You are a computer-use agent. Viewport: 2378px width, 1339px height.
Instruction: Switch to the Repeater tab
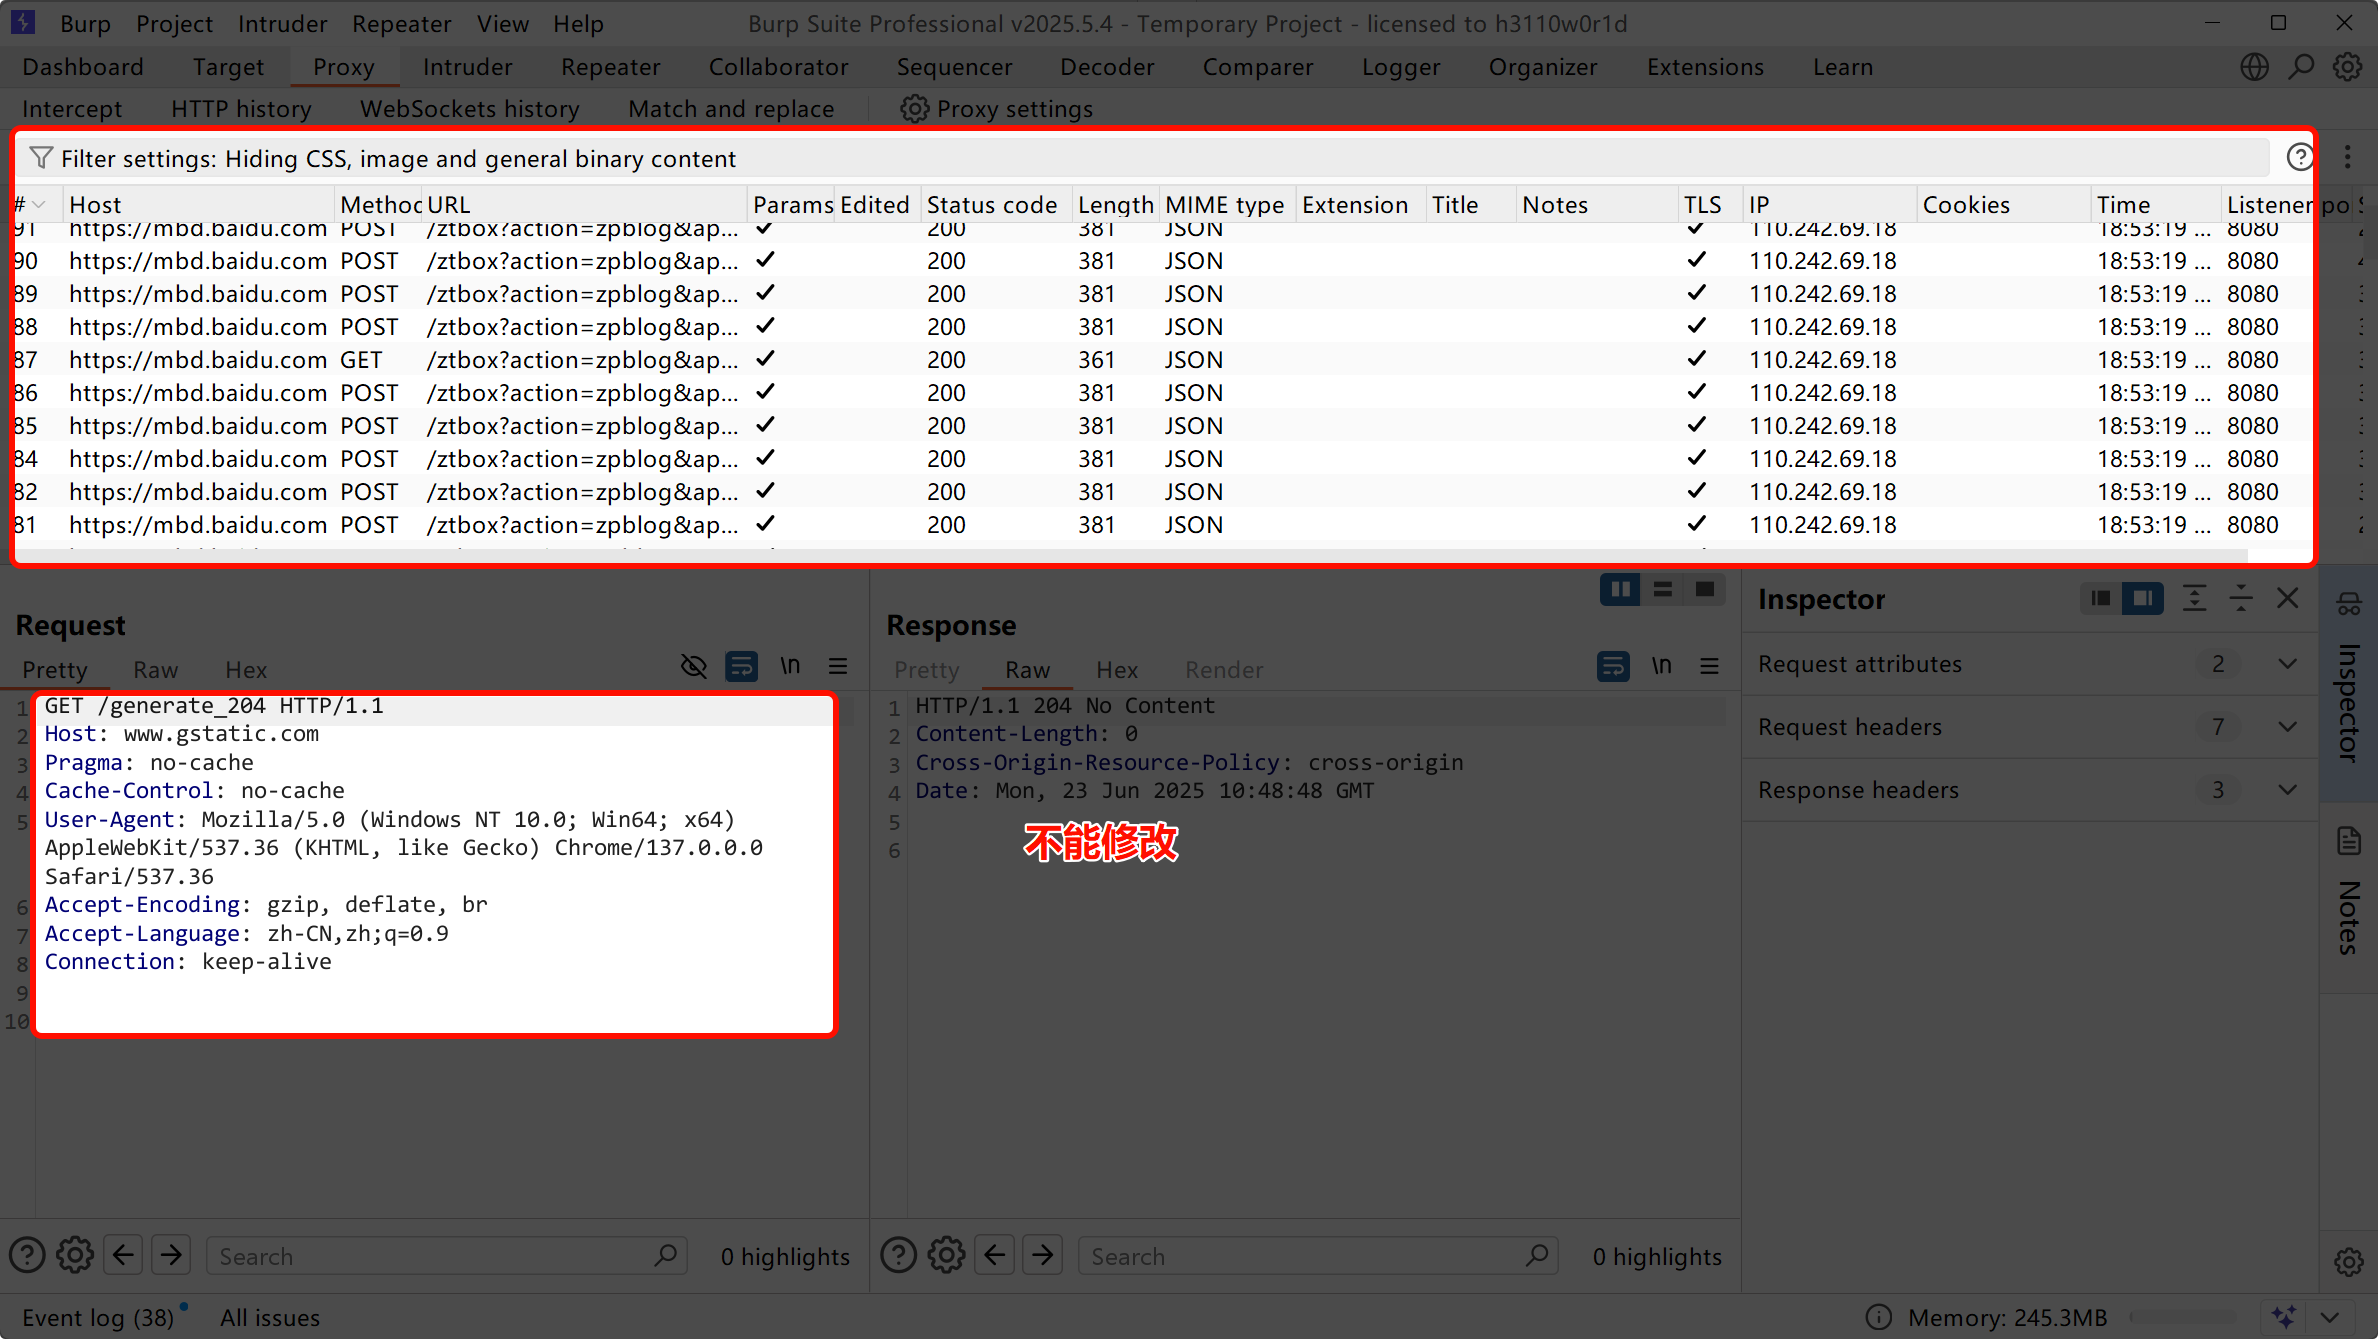(x=610, y=67)
